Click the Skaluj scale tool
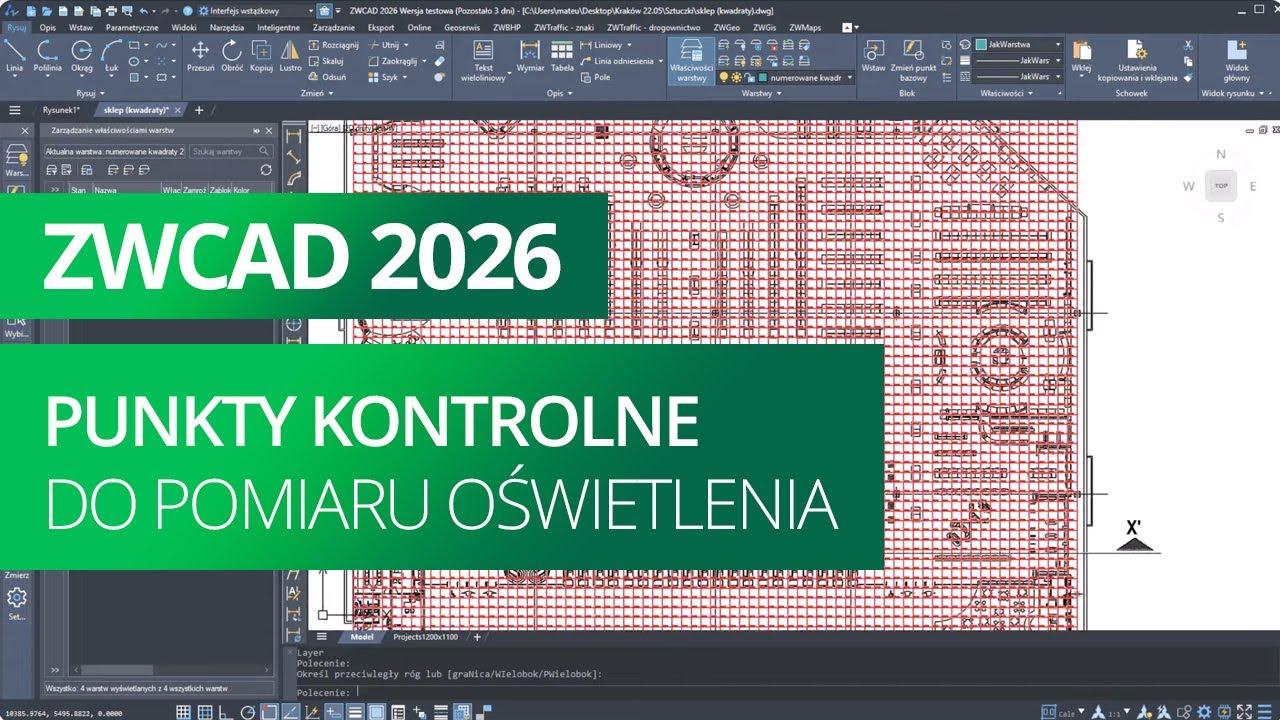 [326, 61]
